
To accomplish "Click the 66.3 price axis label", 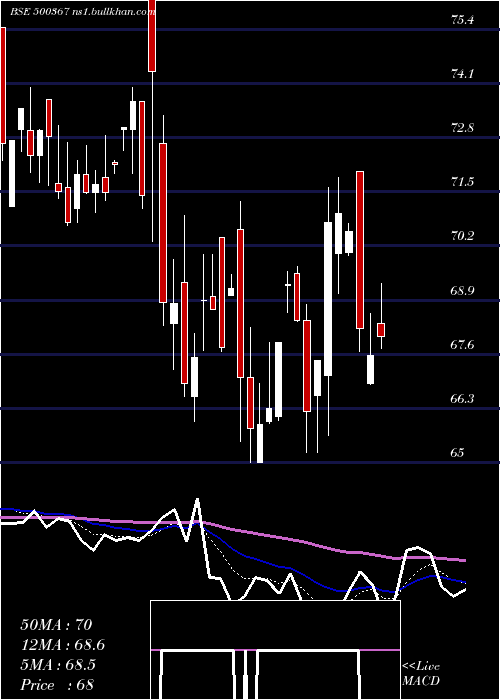I will 462,398.
